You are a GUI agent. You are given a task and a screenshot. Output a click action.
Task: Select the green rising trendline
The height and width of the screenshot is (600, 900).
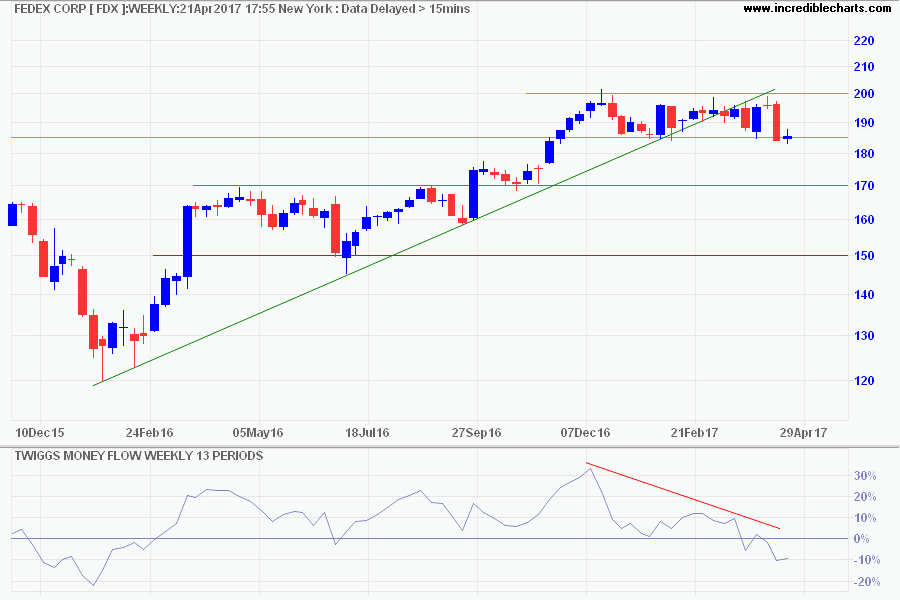click(434, 237)
